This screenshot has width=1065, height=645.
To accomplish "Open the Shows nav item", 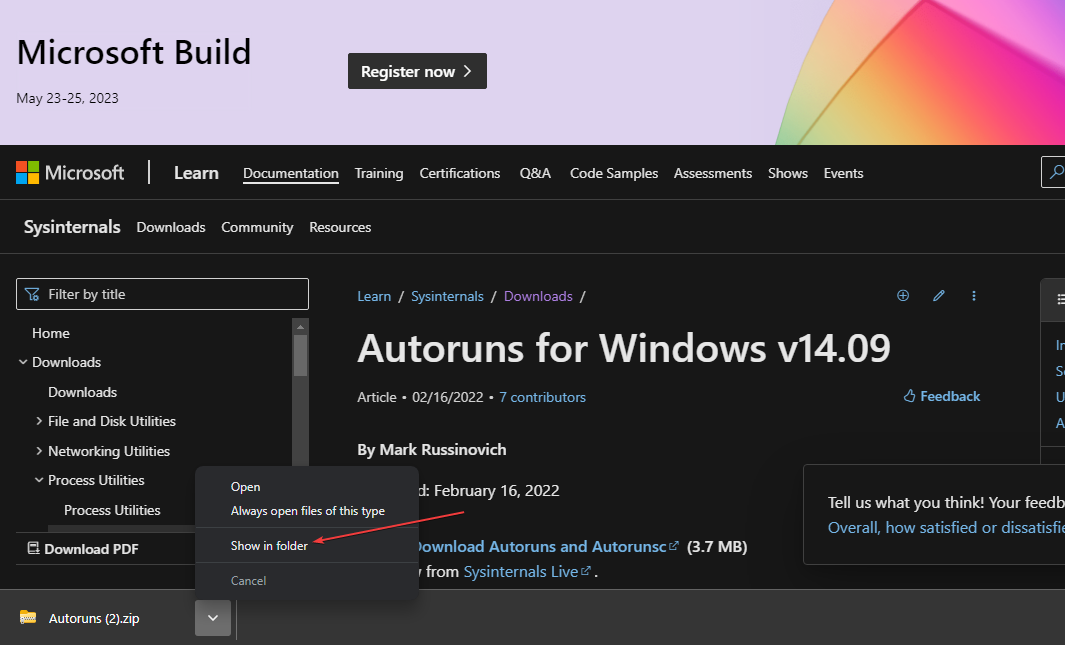I will pyautogui.click(x=788, y=173).
